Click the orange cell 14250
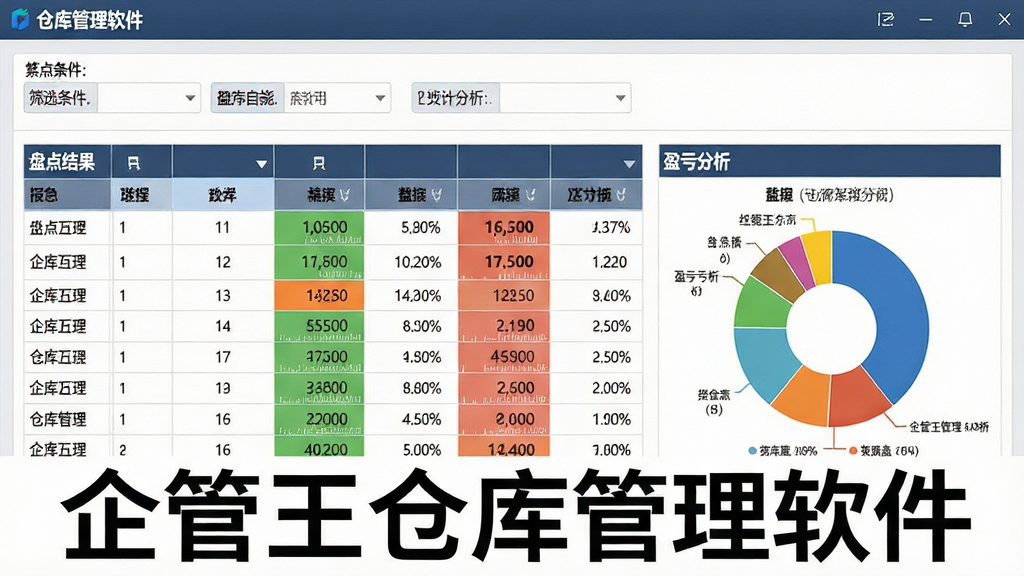The width and height of the screenshot is (1024, 576). tap(319, 295)
